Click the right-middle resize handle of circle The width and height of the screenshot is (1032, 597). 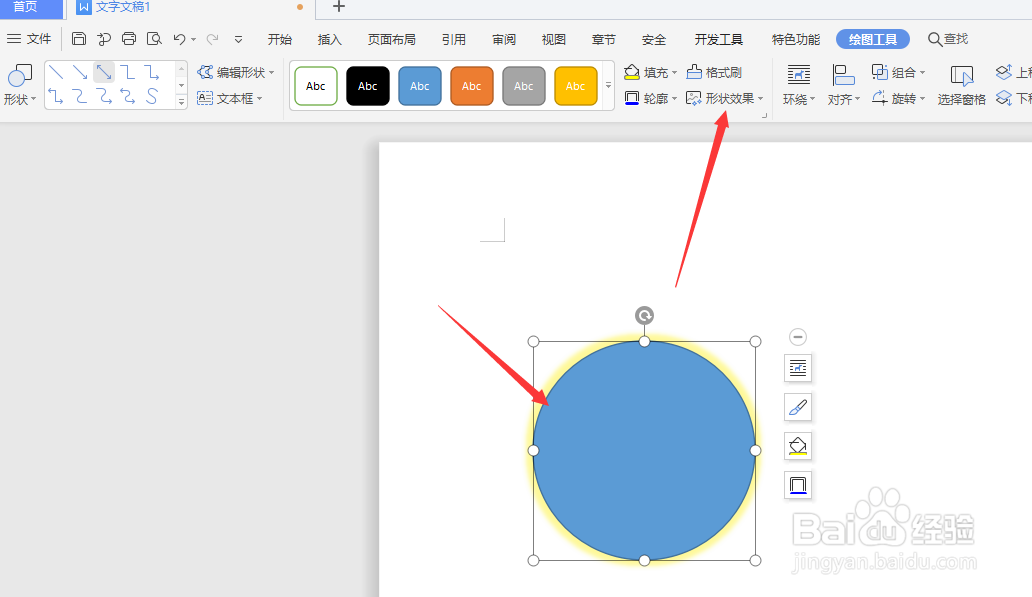756,451
